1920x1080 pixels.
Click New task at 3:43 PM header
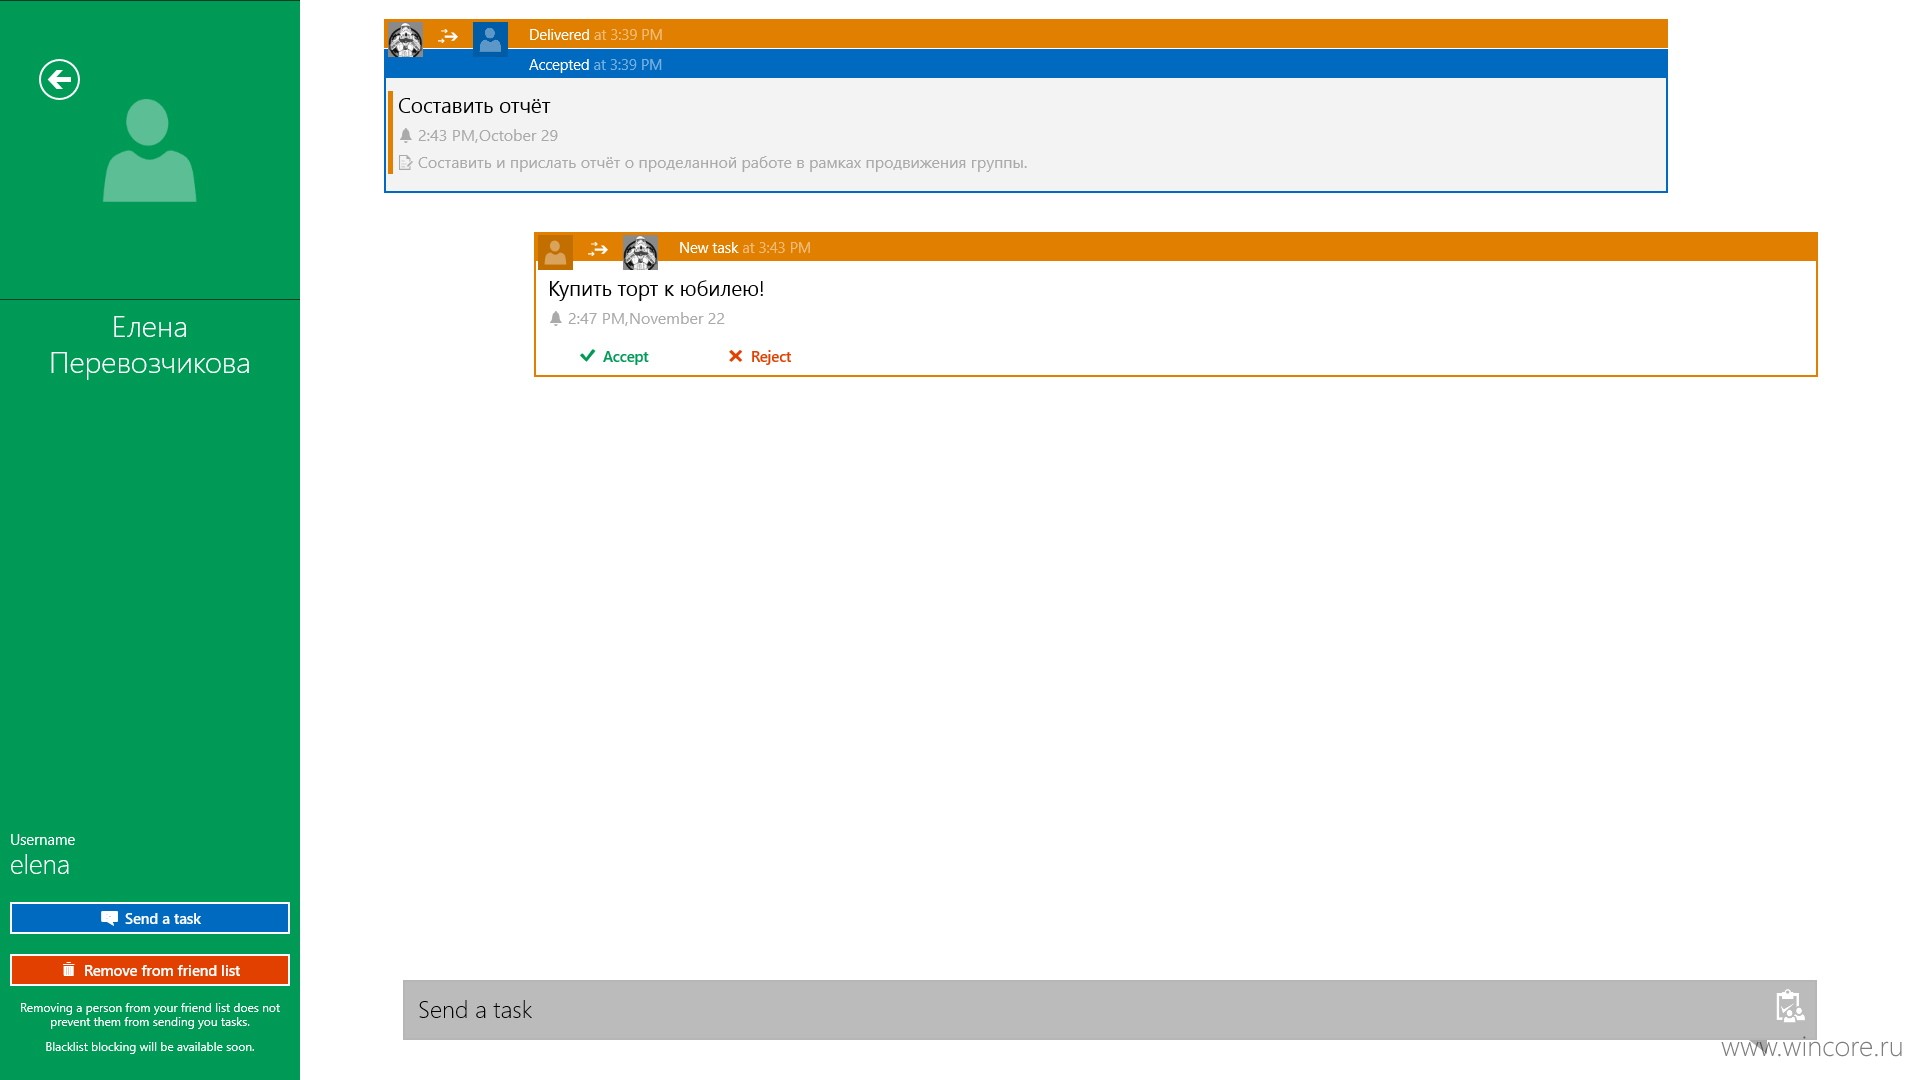click(744, 247)
